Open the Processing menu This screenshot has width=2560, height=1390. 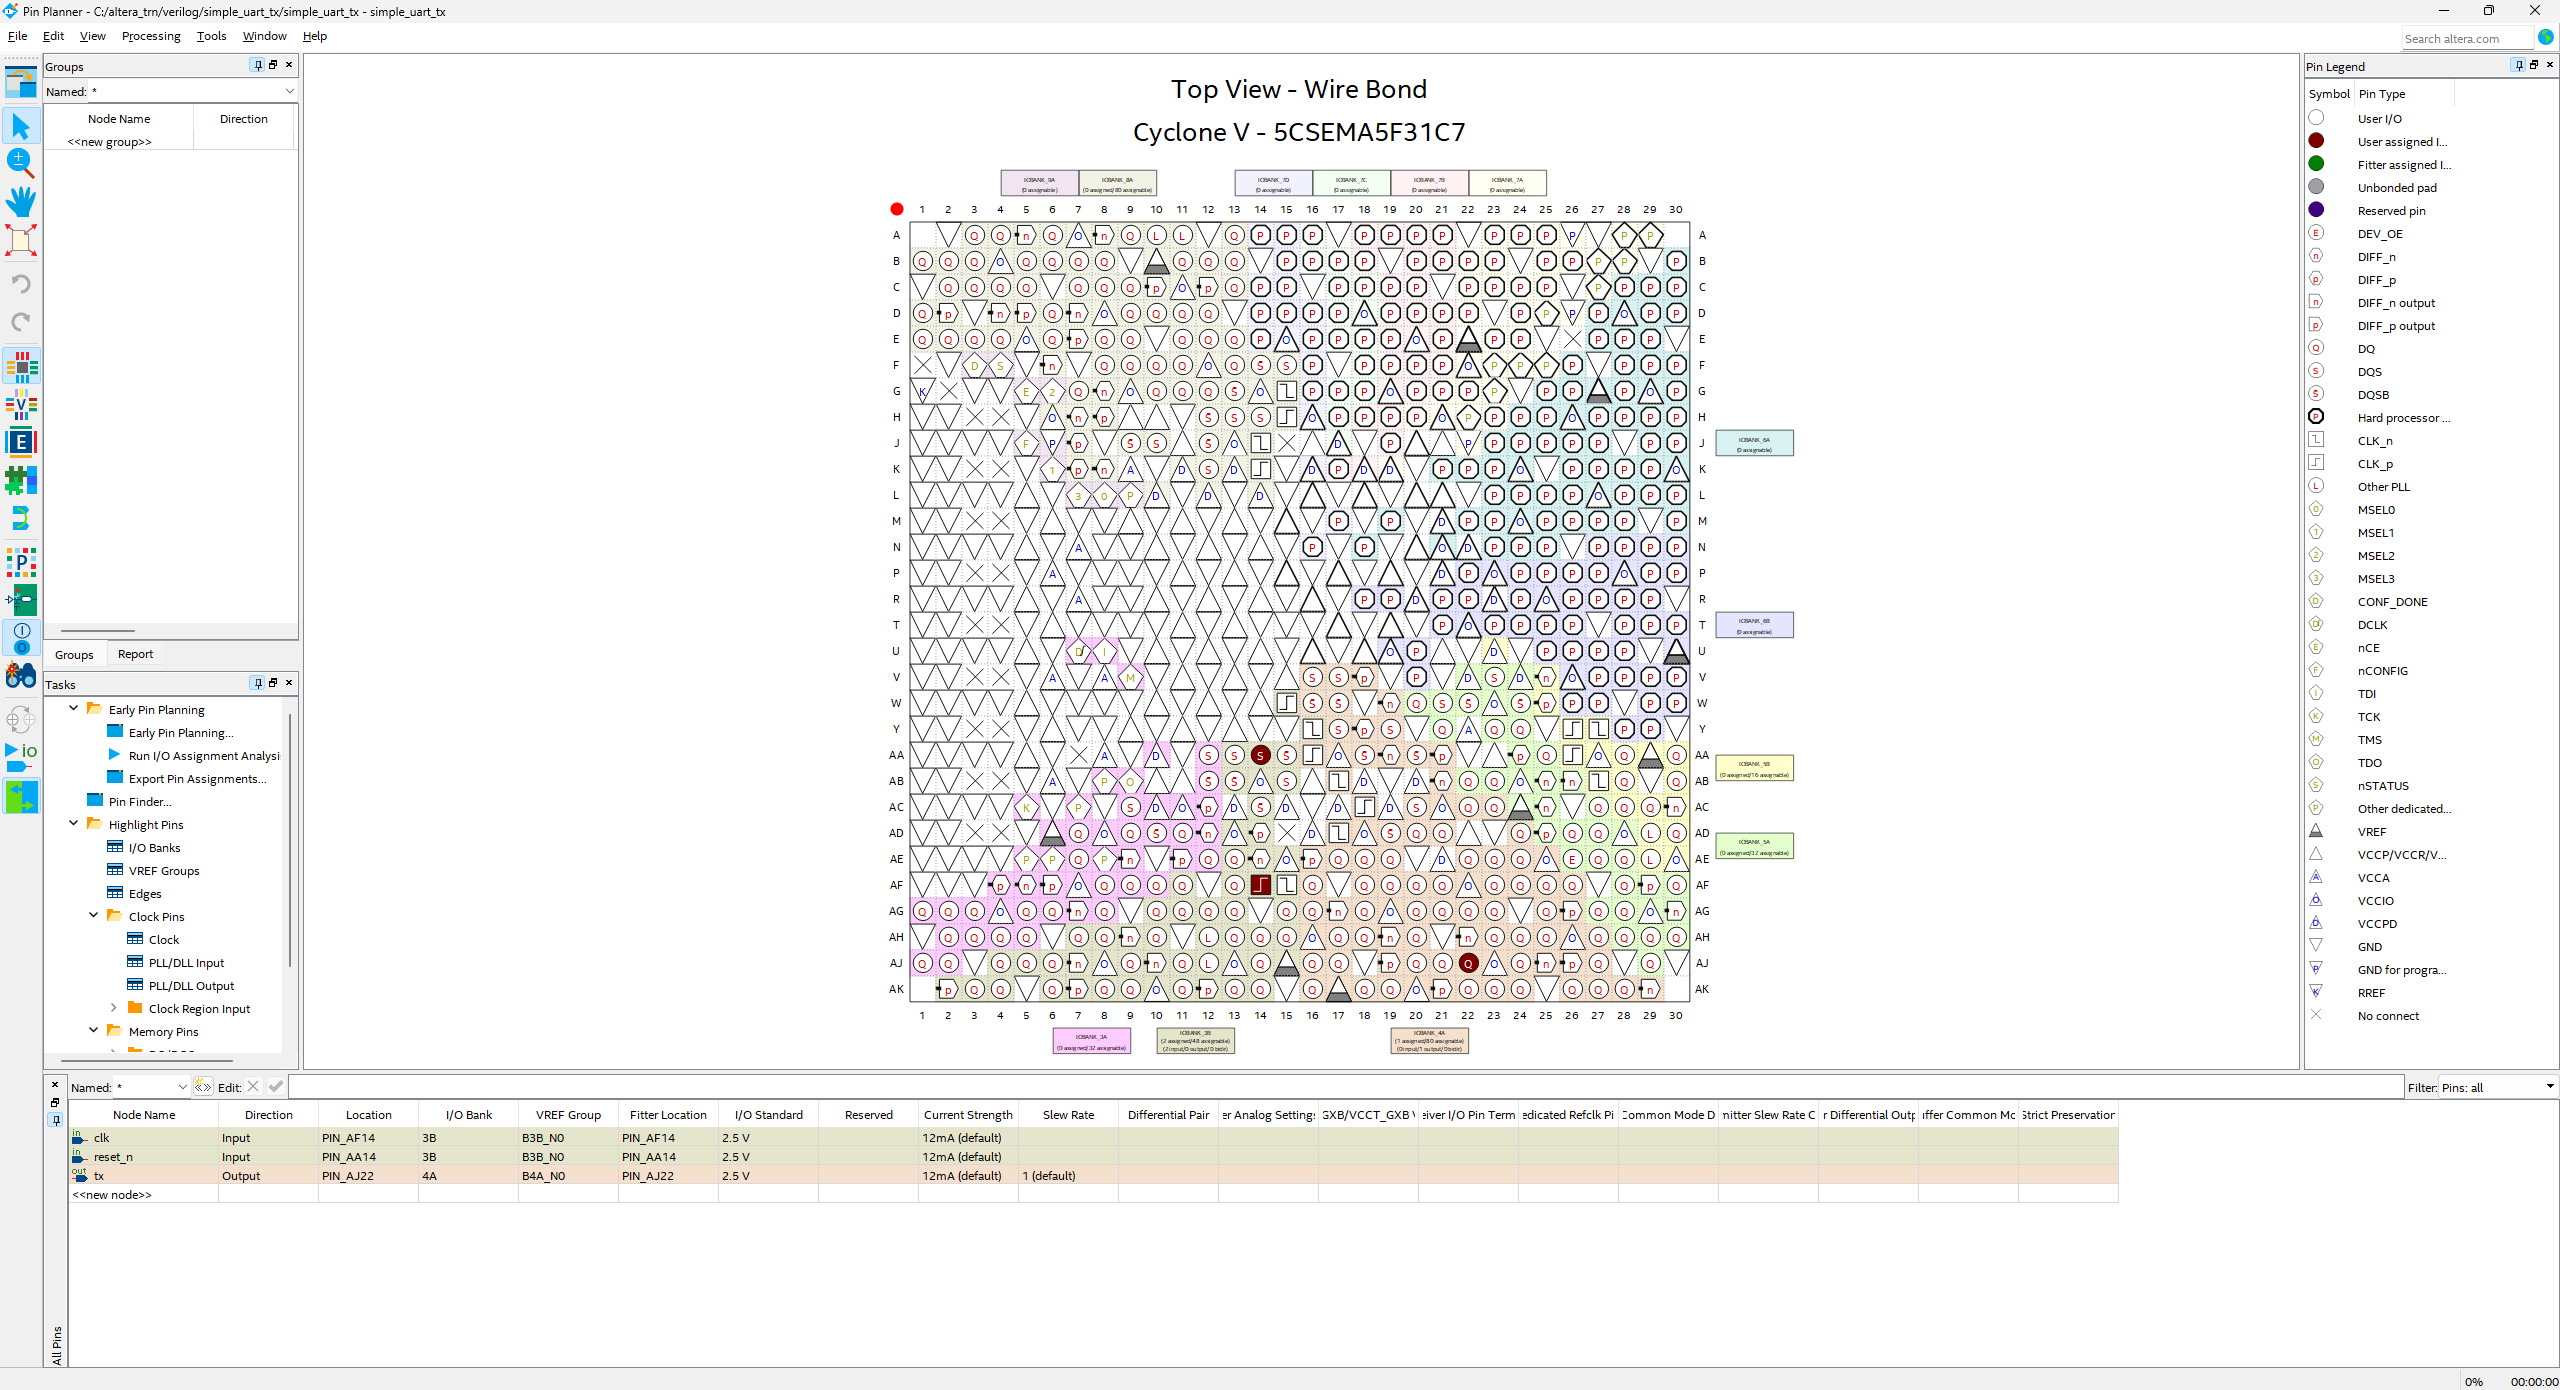(151, 36)
